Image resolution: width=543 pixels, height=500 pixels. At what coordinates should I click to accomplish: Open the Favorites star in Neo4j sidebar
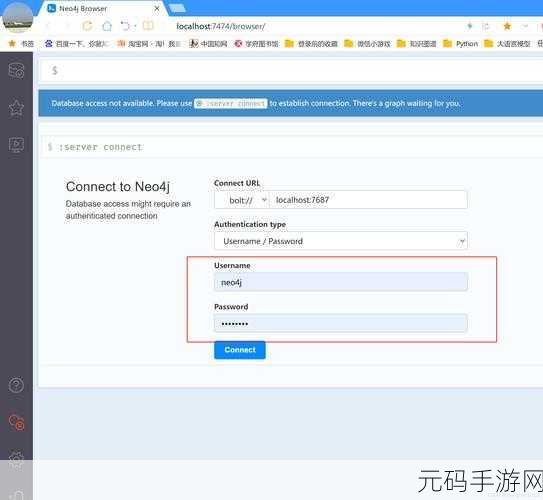coord(16,109)
